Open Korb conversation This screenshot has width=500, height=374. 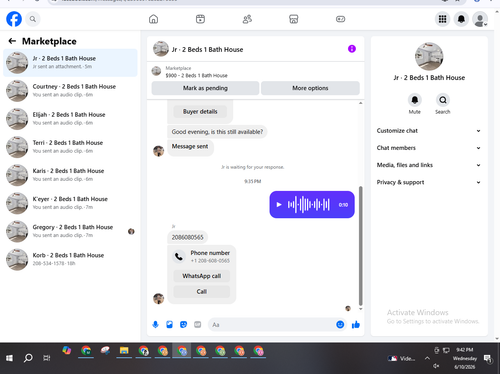(x=70, y=259)
